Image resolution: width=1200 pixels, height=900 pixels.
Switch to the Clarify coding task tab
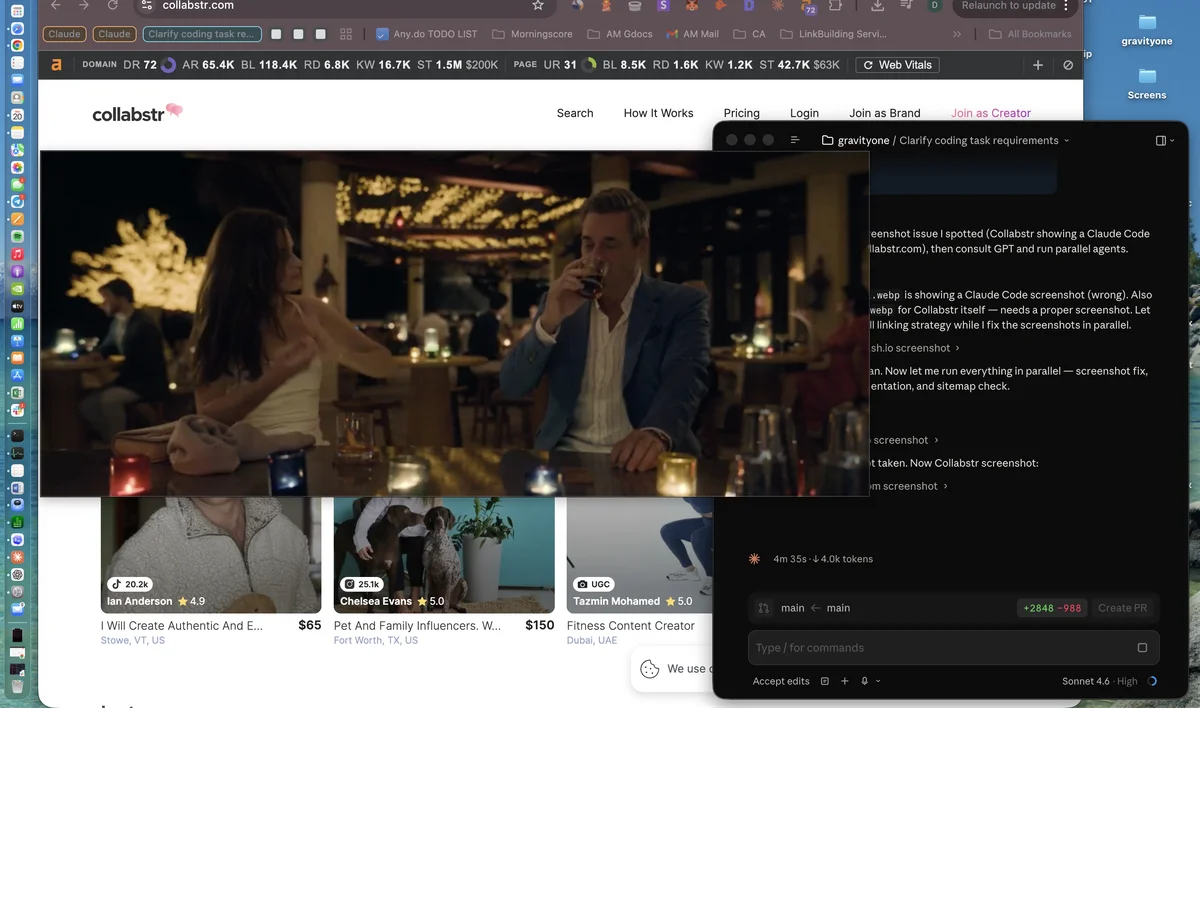coord(203,34)
